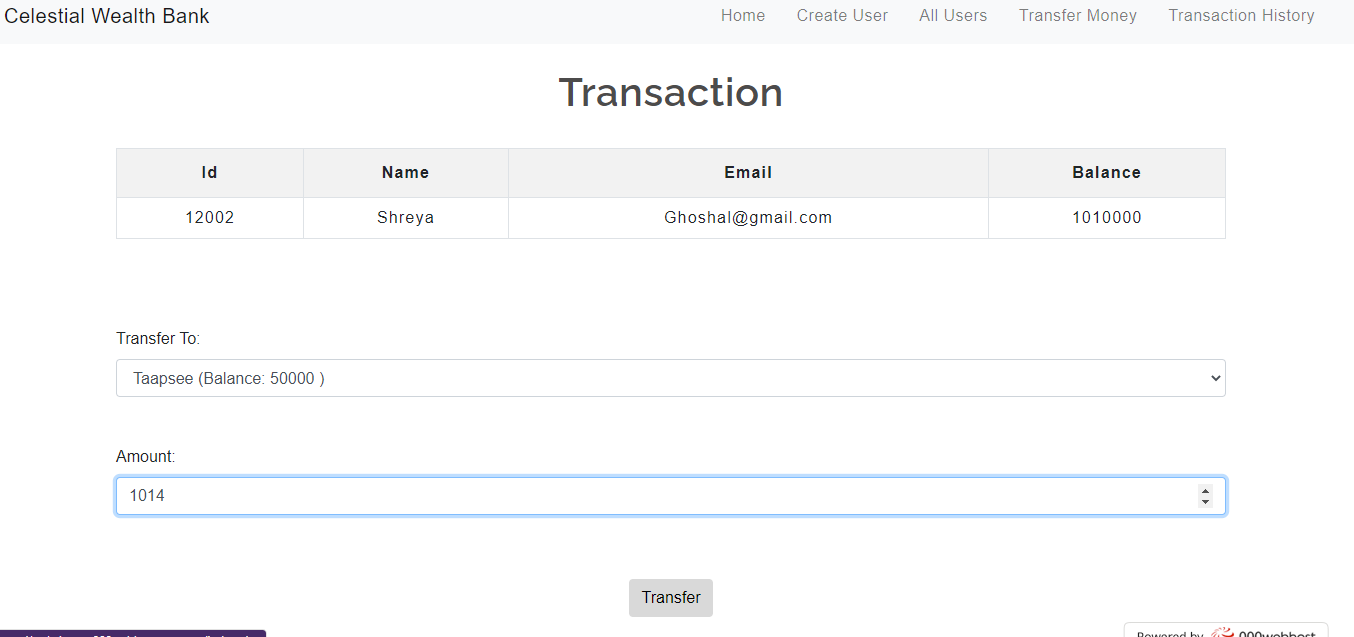The height and width of the screenshot is (637, 1354).
Task: Click the purple notification banner at bottom
Action: pos(133,634)
